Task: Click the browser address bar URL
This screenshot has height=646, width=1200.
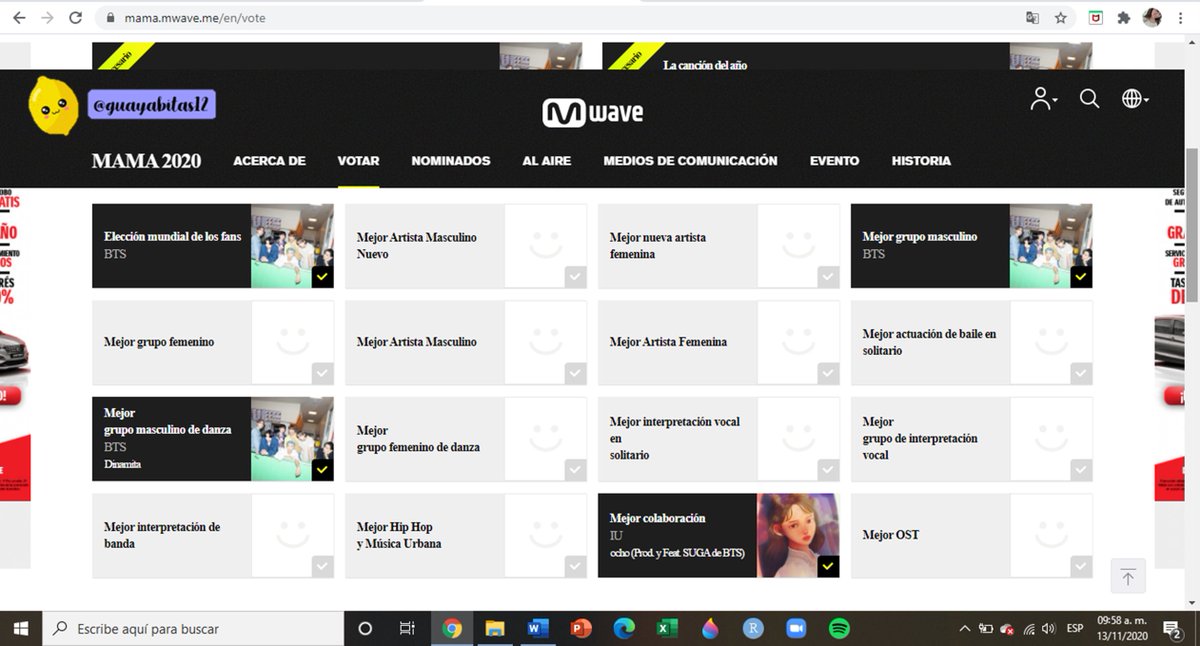Action: click(x=195, y=18)
